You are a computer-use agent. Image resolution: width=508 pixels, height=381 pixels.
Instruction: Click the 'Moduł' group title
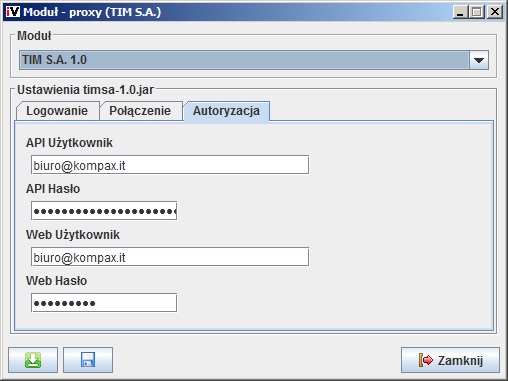(34, 36)
